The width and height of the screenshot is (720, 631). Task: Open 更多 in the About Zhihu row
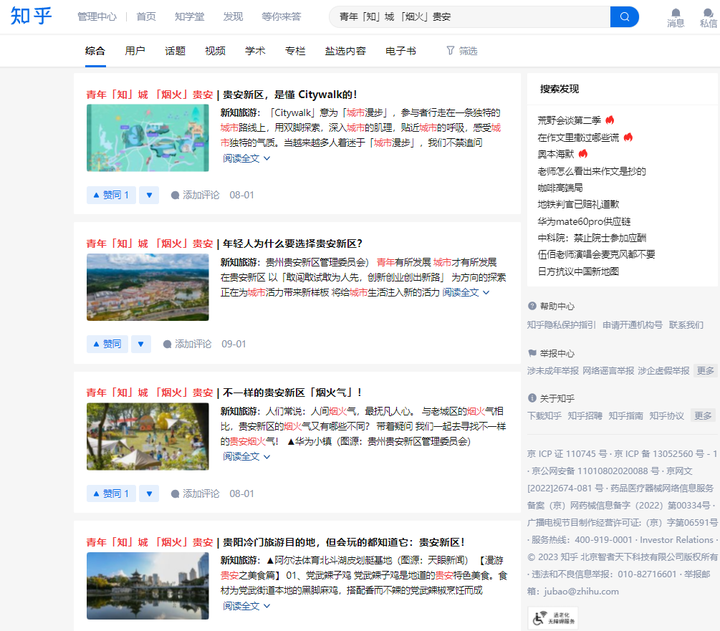tap(703, 416)
